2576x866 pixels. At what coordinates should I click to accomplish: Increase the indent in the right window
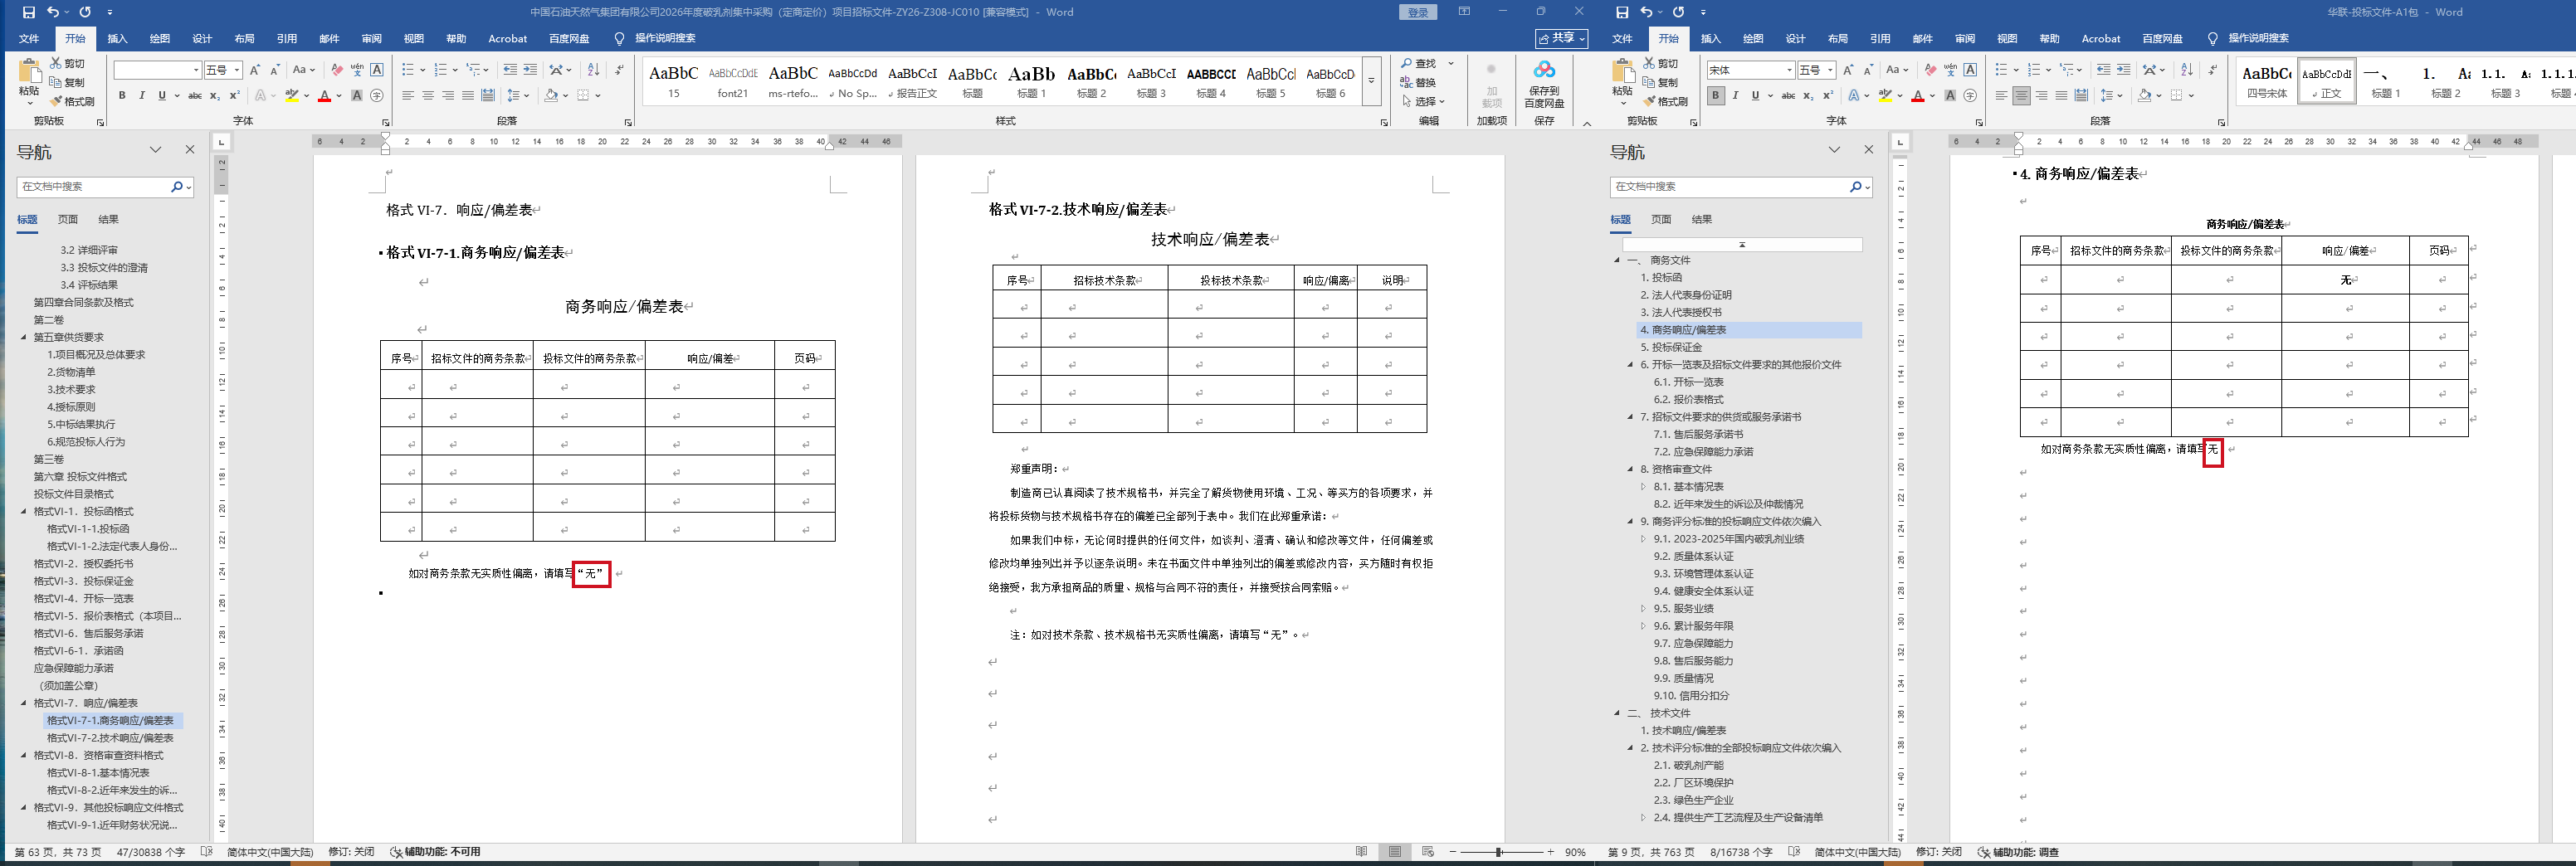coord(2123,70)
